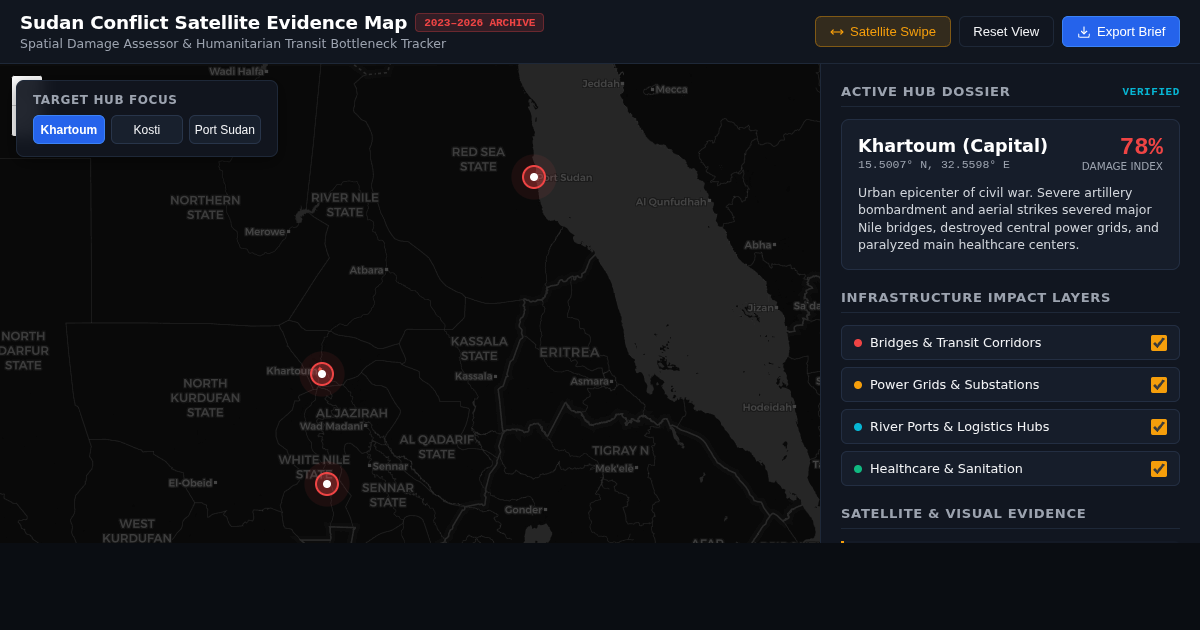1200x630 pixels.
Task: Uncheck Bridges & Transit Corridors layer
Action: pos(1159,342)
